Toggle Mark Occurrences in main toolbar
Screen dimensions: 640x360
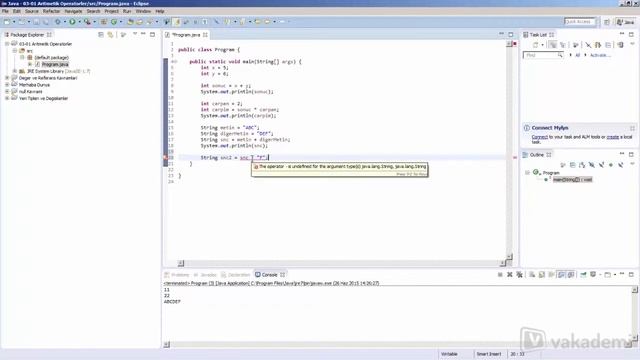177,22
